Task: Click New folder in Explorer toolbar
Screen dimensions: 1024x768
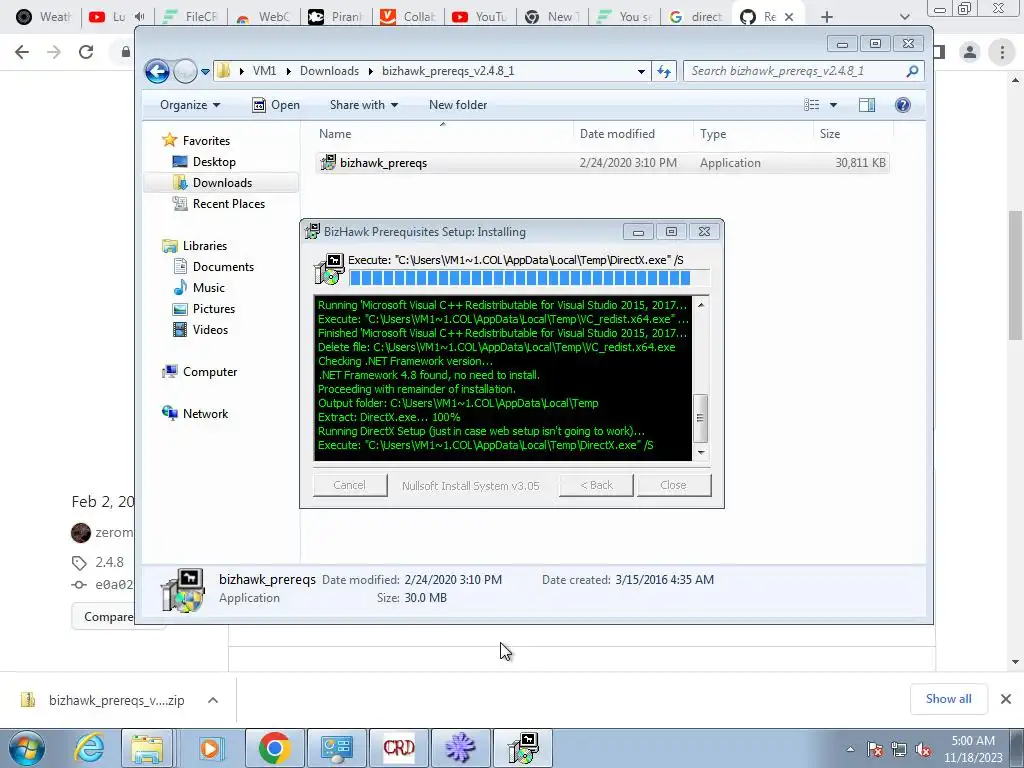Action: [458, 105]
